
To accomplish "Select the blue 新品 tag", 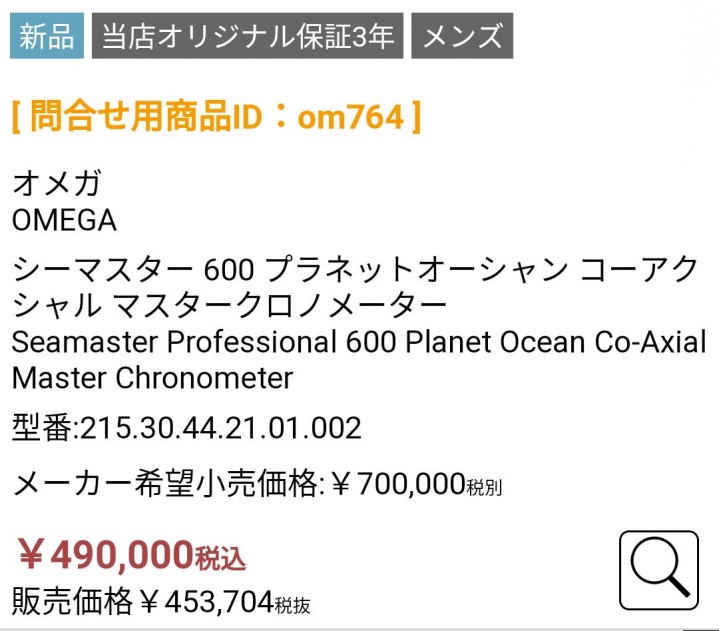I will coord(47,36).
